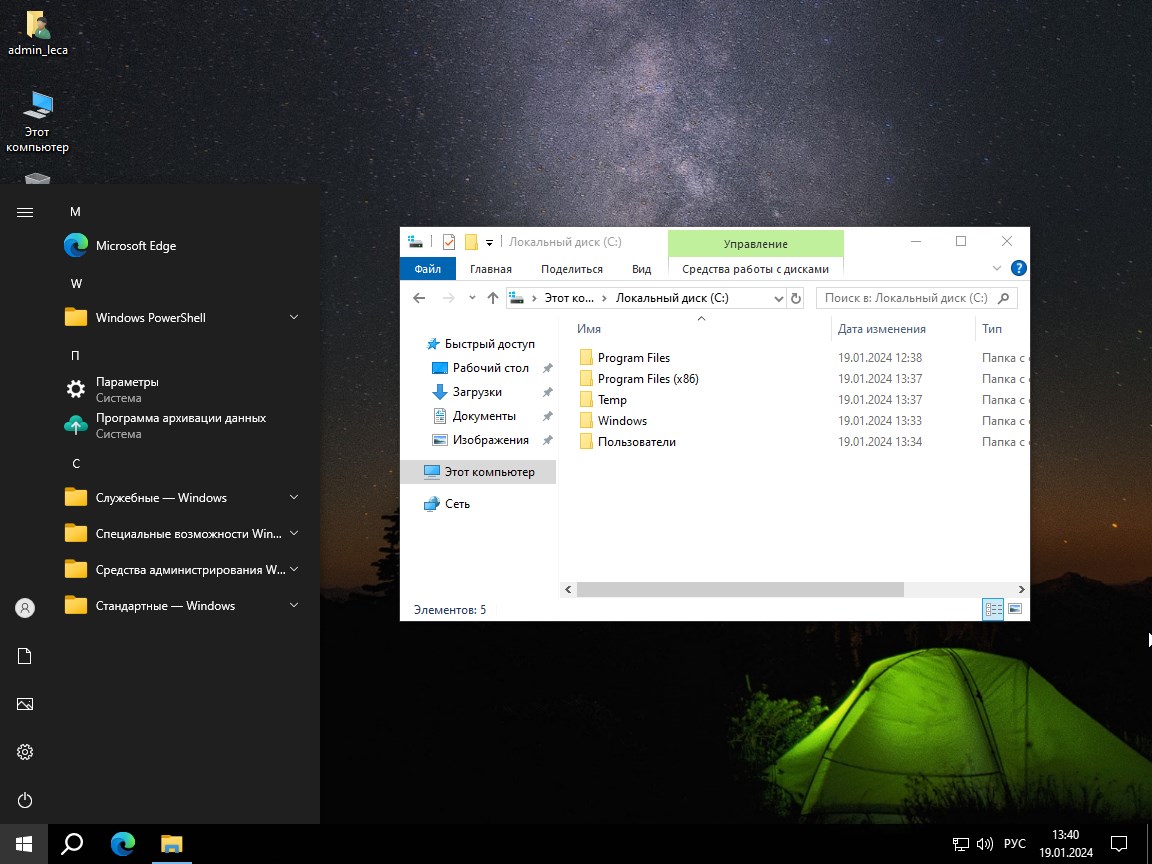Open Параметры from the Start menu
Viewport: 1152px width, 864px height.
pos(127,382)
